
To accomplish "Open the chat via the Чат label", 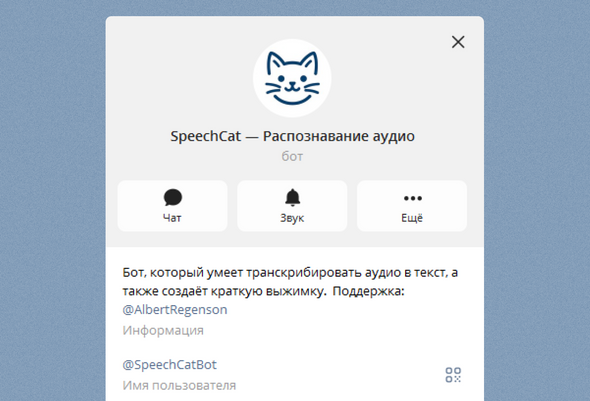I will tap(172, 218).
